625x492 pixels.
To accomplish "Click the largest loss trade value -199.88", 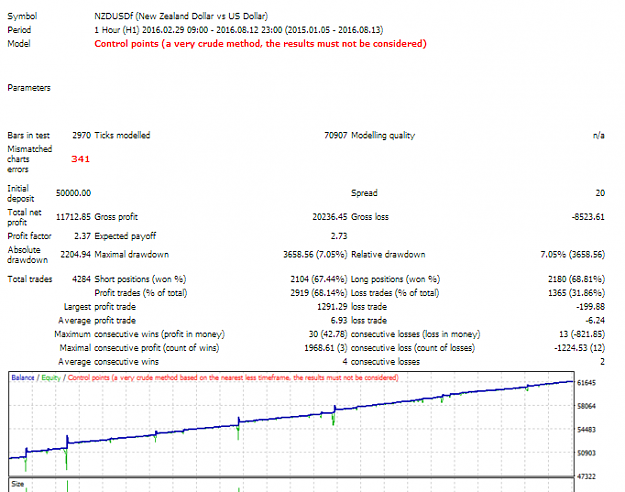I will (x=590, y=307).
